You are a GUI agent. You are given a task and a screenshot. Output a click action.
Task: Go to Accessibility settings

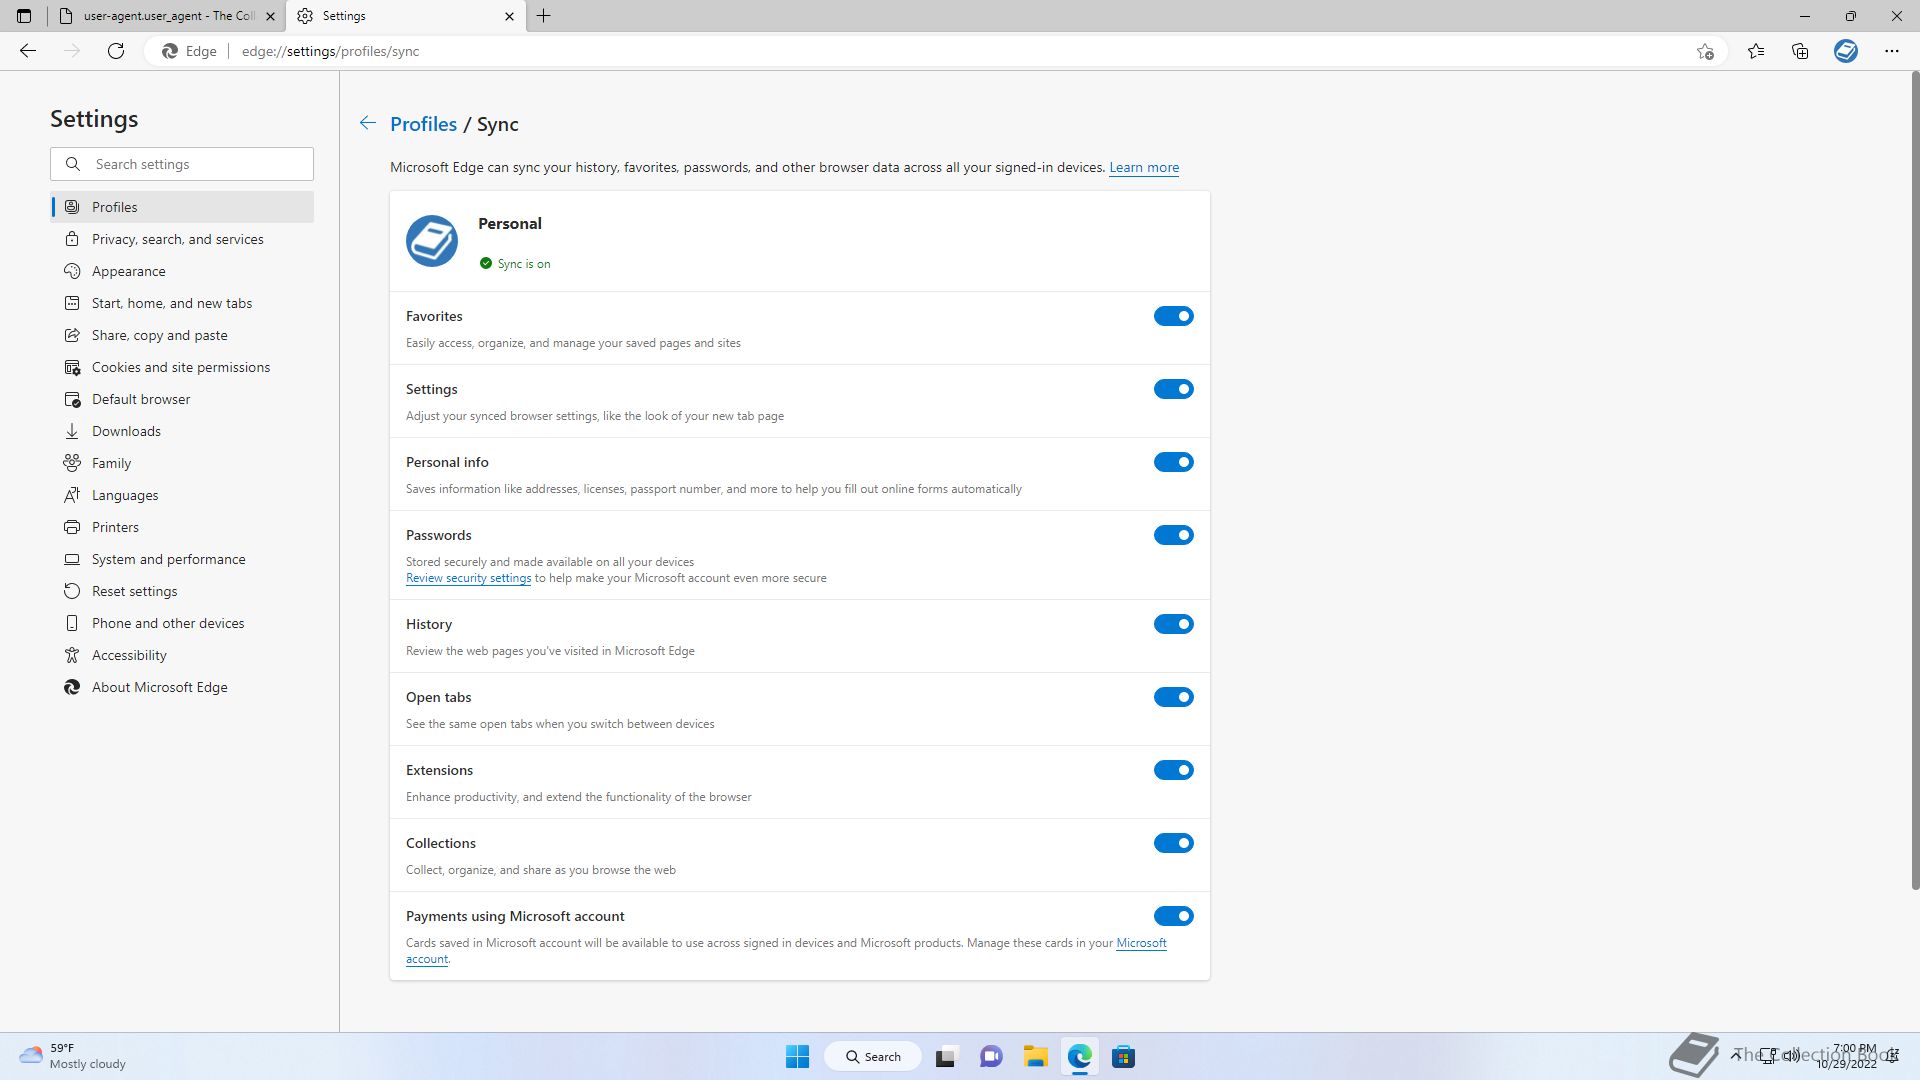tap(182, 655)
